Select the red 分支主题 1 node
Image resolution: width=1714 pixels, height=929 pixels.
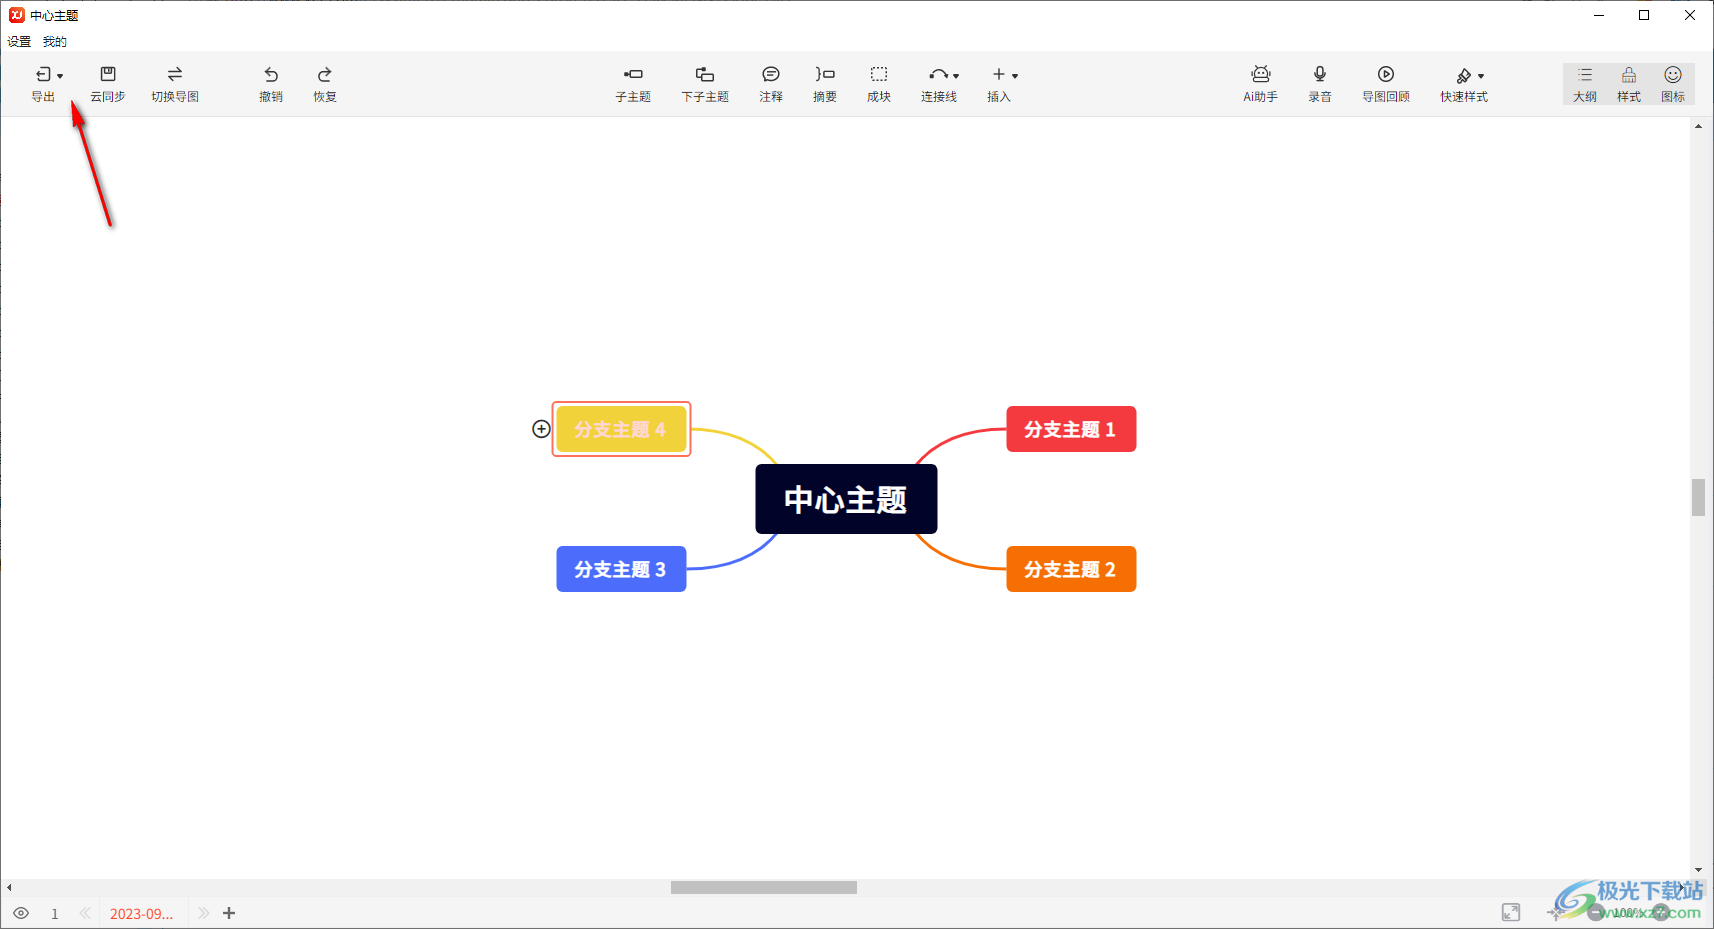tap(1071, 429)
